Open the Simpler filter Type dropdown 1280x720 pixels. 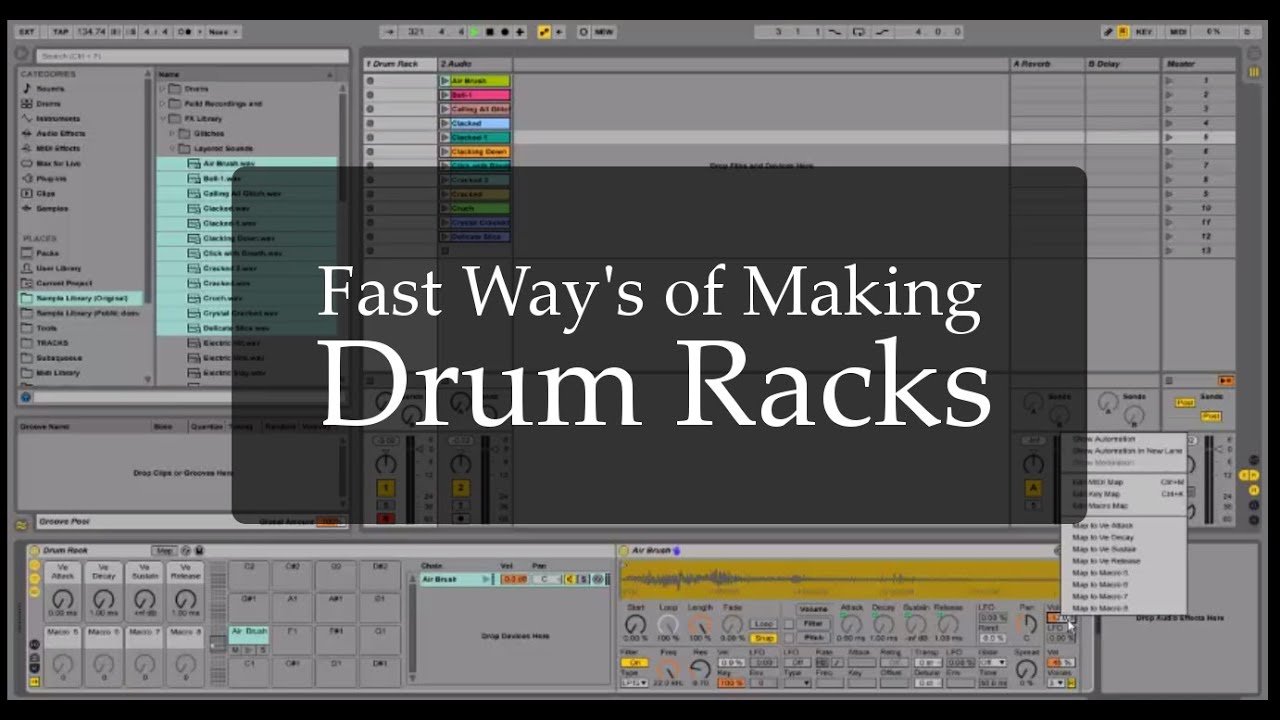634,683
